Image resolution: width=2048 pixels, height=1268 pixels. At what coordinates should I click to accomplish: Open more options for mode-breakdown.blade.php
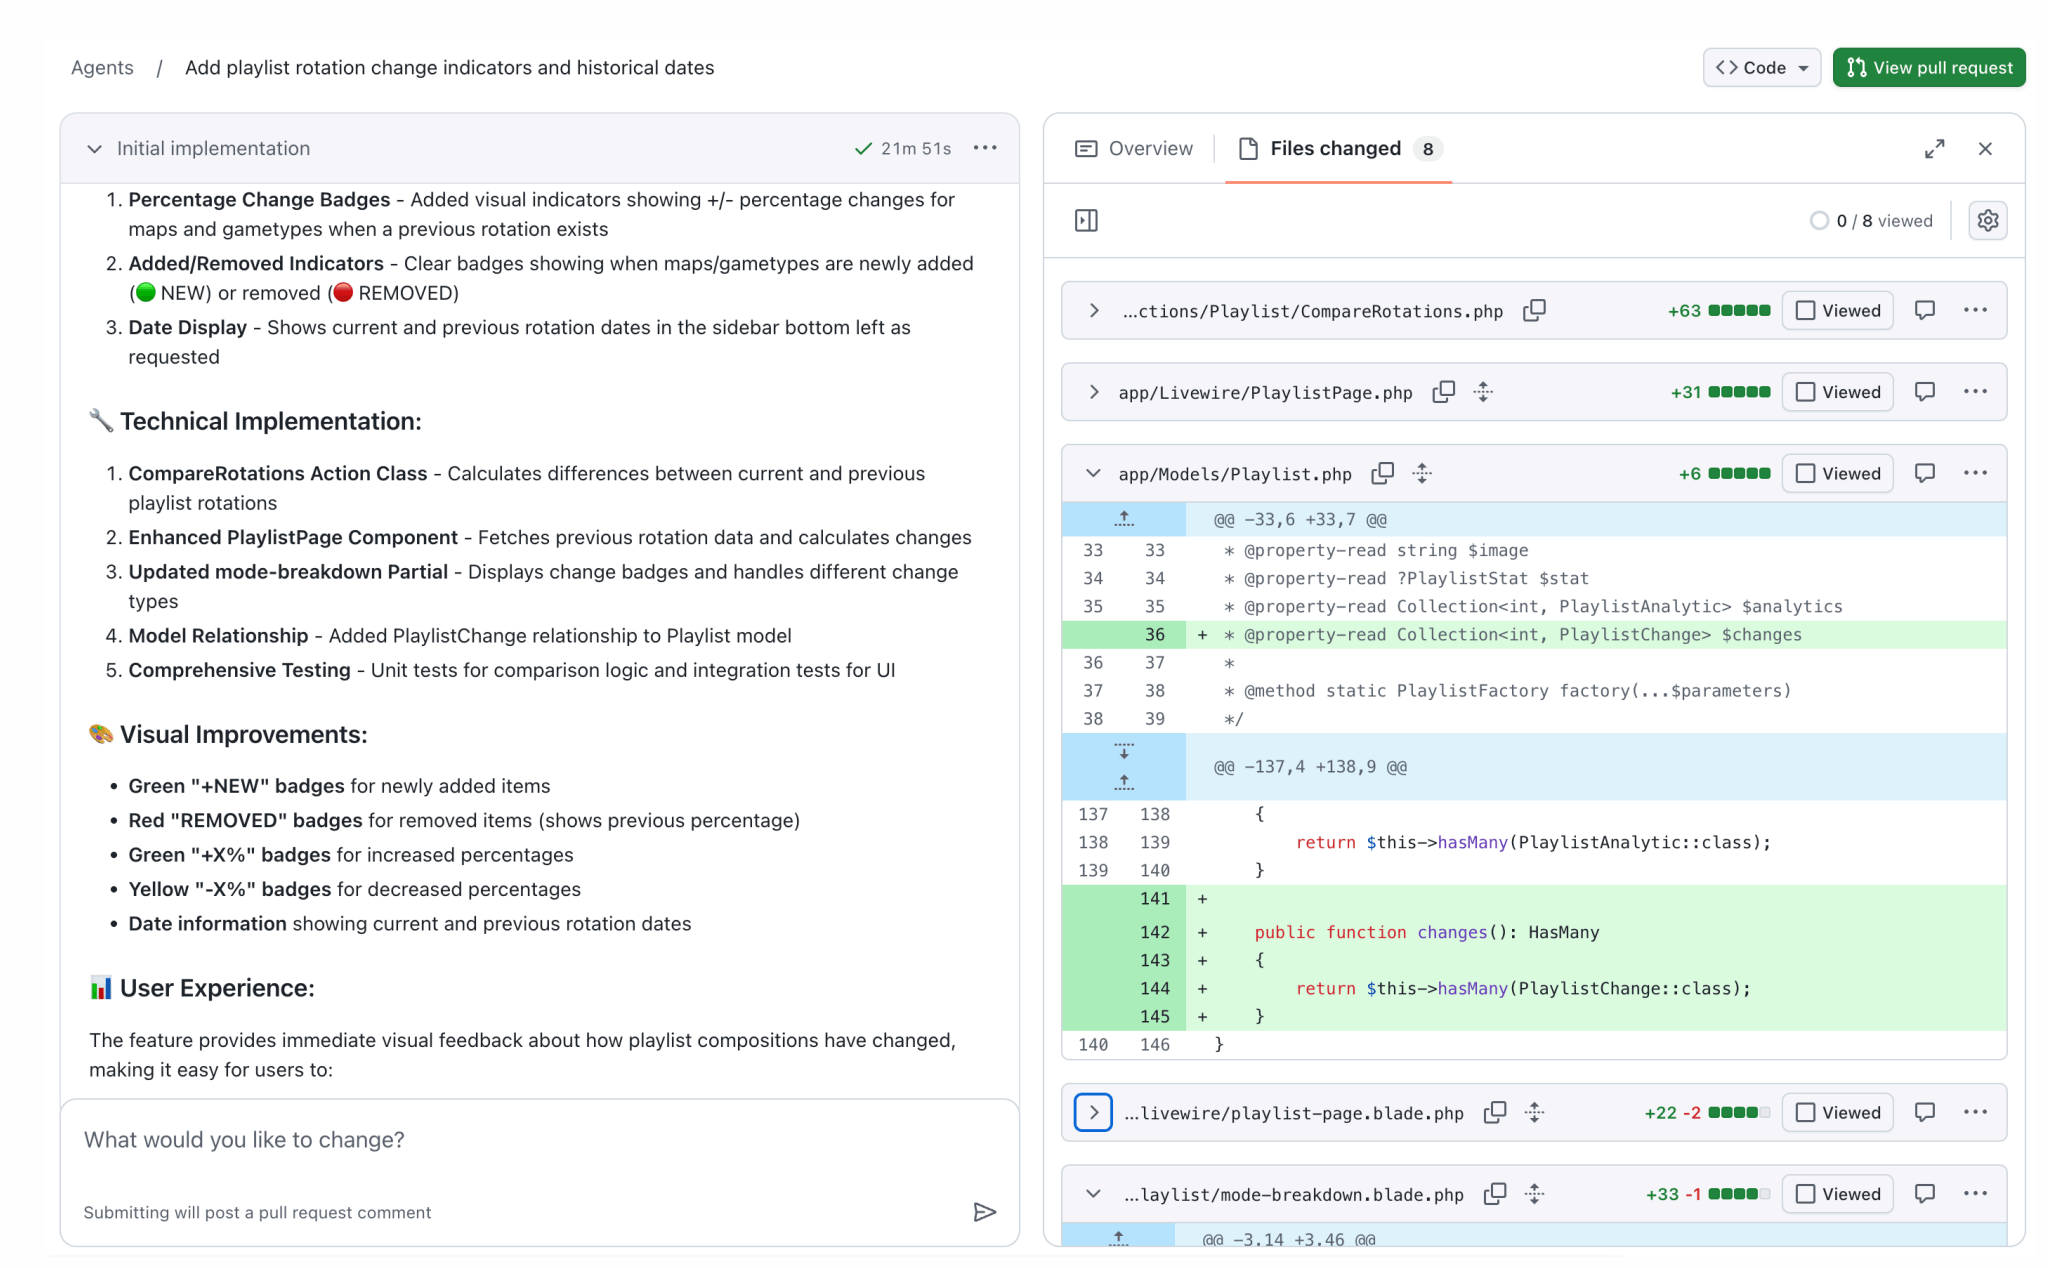(1975, 1194)
